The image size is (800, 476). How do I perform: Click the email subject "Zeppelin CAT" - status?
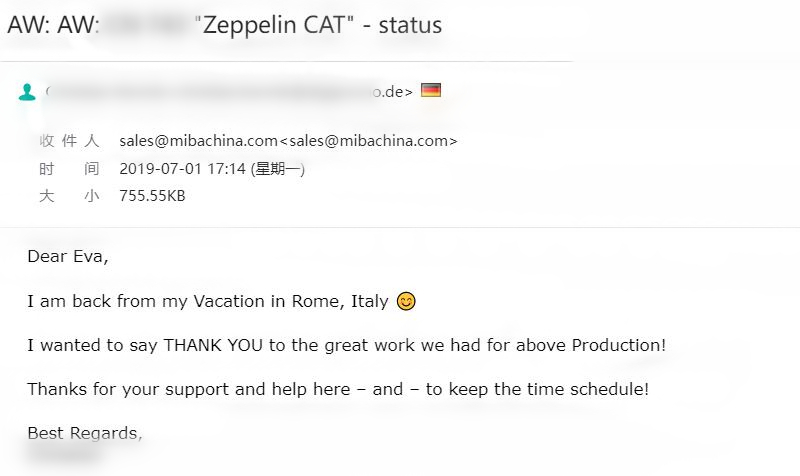(318, 25)
